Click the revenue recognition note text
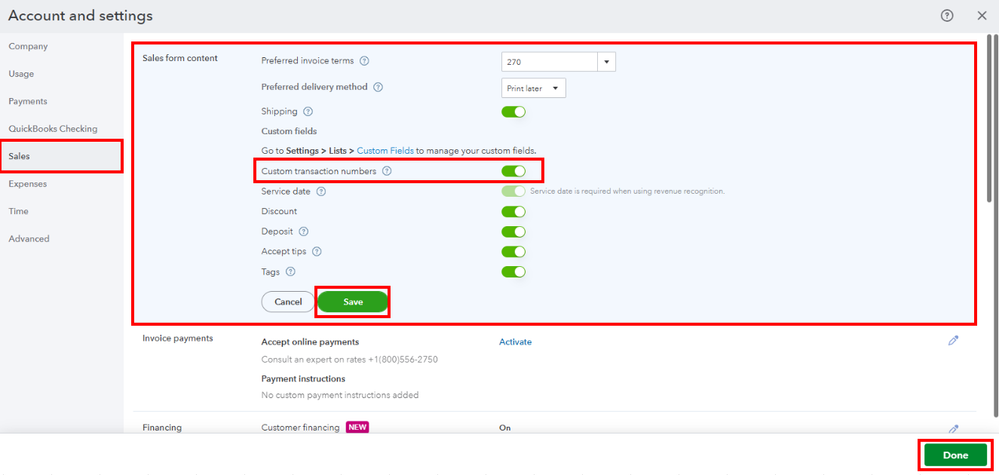999x475 pixels. pyautogui.click(x=628, y=191)
